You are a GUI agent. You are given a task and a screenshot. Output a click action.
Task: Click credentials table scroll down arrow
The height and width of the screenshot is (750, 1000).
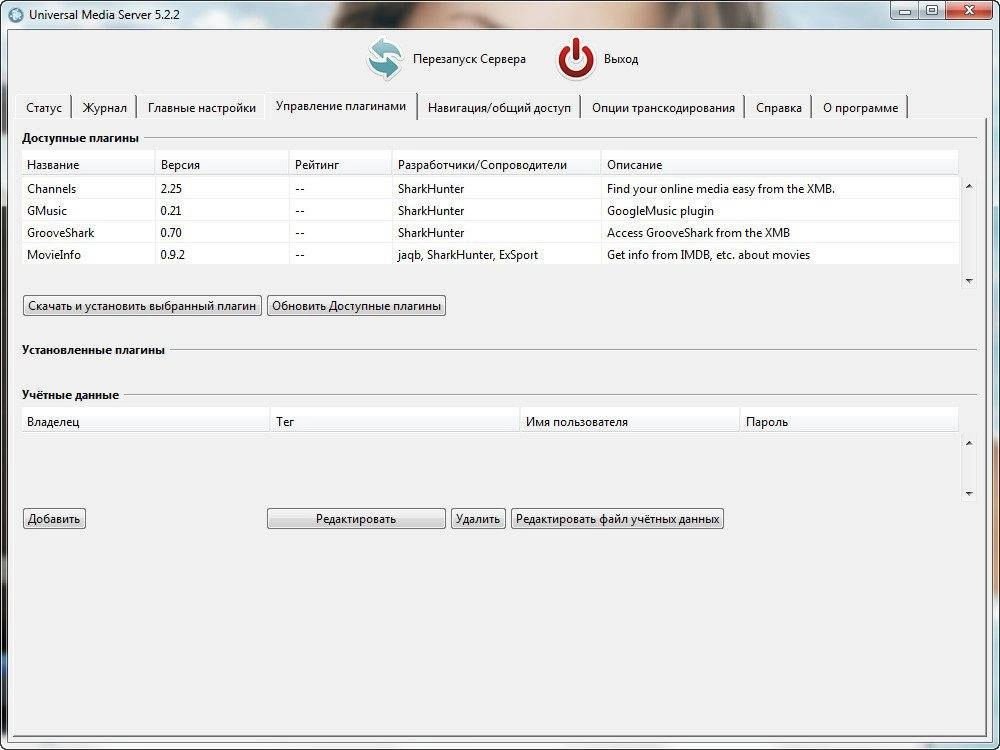(x=969, y=494)
